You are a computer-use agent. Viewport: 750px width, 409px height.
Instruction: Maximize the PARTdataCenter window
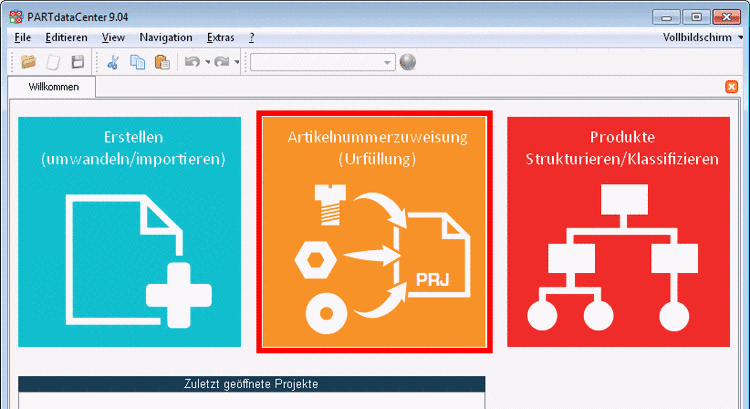click(696, 17)
